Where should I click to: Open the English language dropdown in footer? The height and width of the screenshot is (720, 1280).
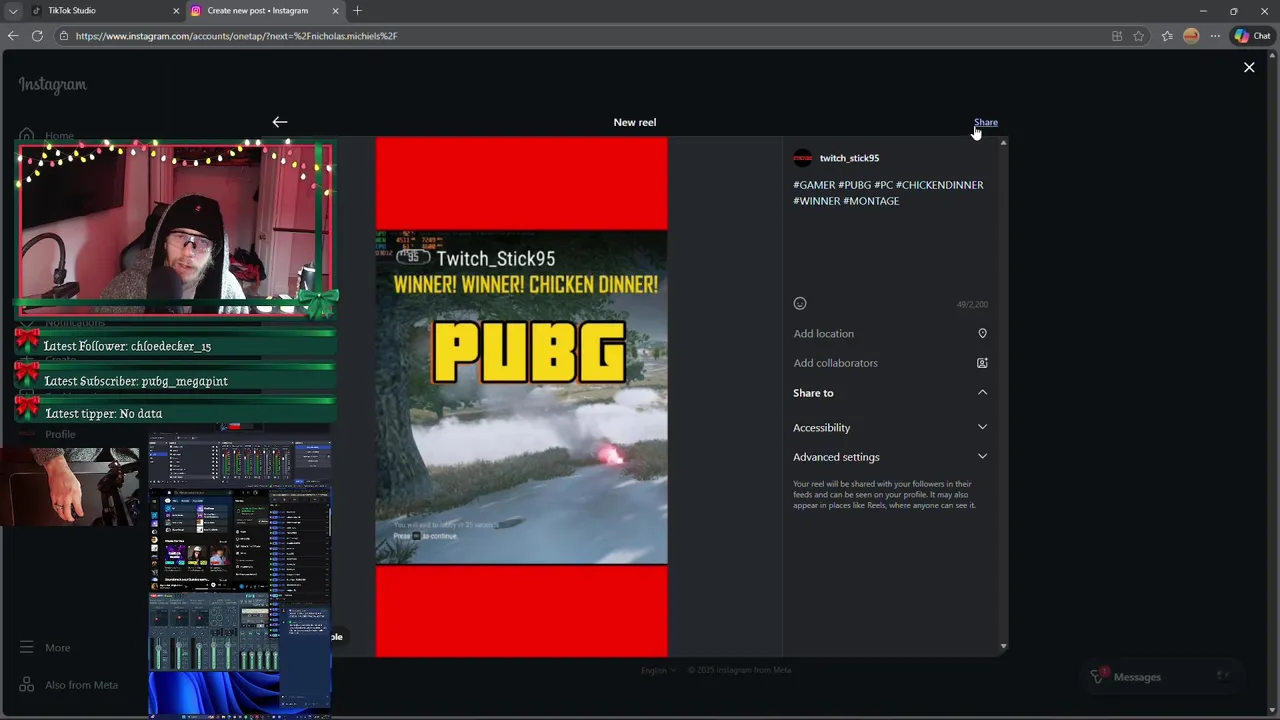[658, 670]
